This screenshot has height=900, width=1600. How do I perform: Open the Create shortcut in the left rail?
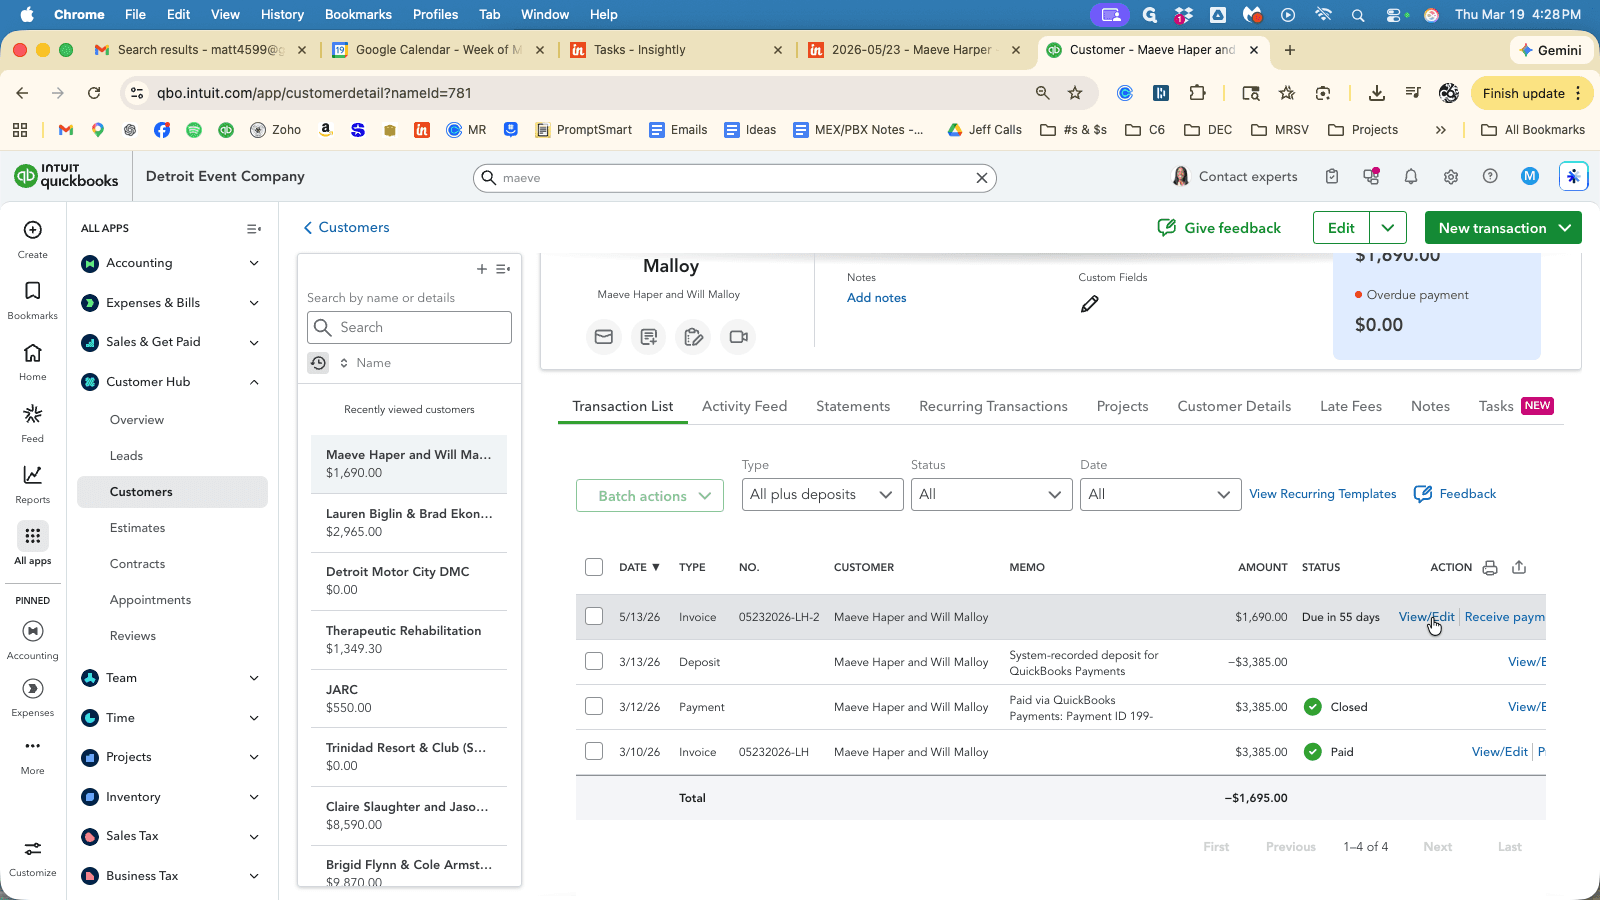click(33, 240)
